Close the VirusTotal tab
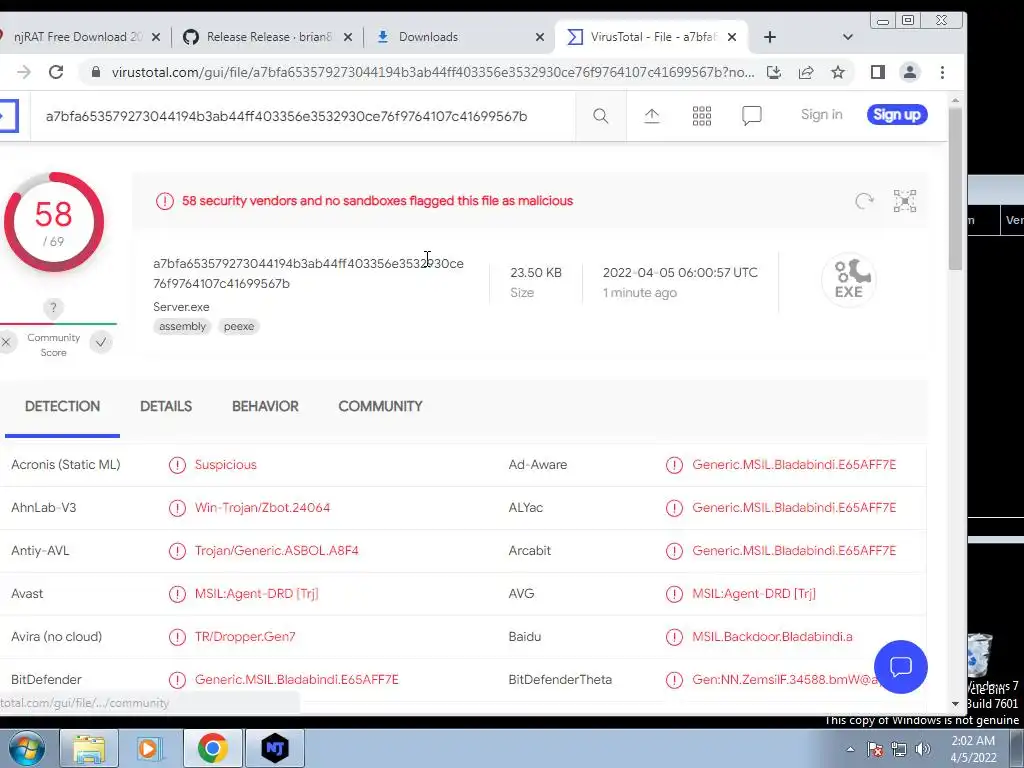This screenshot has height=768, width=1024. pos(732,37)
